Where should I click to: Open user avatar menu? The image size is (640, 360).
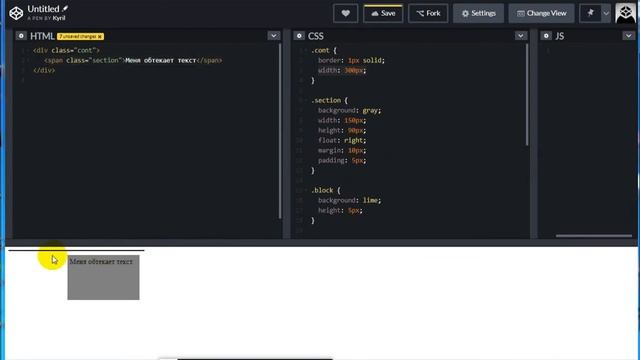point(625,13)
